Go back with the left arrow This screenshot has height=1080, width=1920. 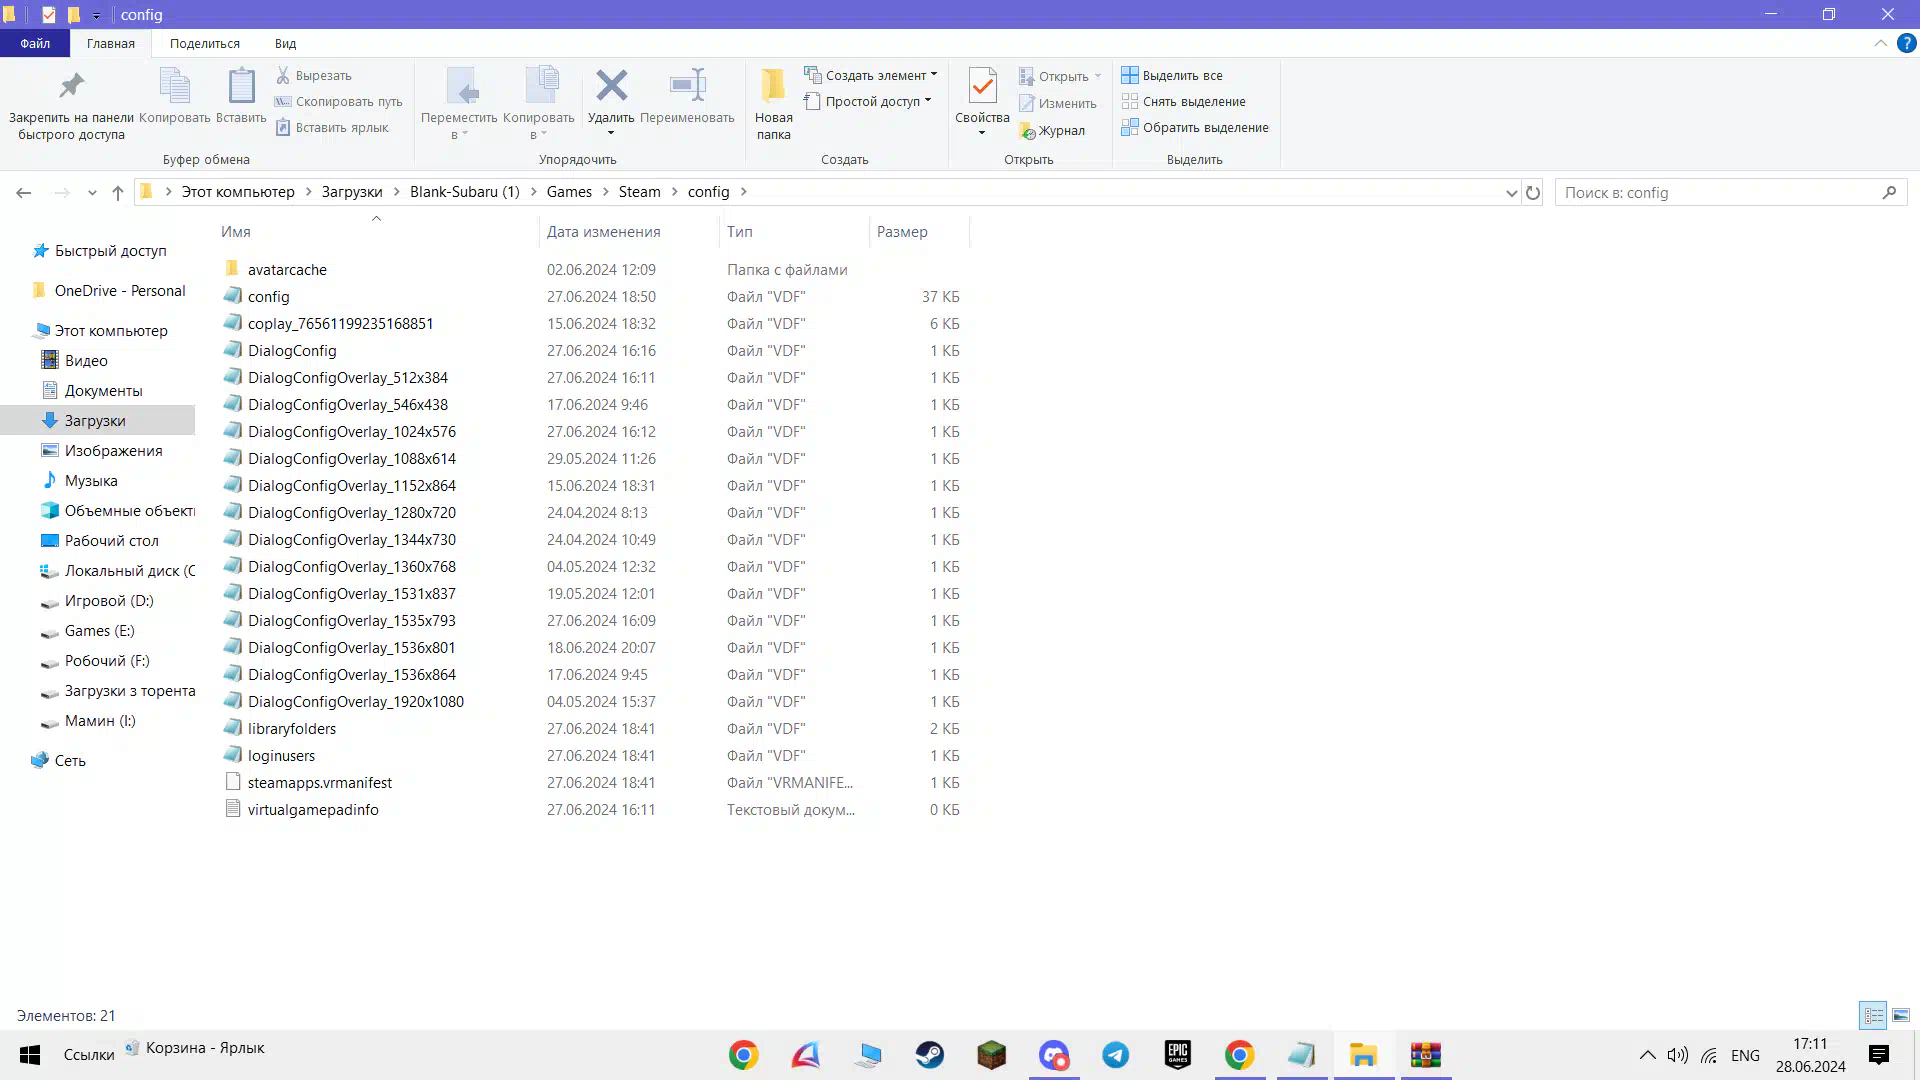(24, 192)
